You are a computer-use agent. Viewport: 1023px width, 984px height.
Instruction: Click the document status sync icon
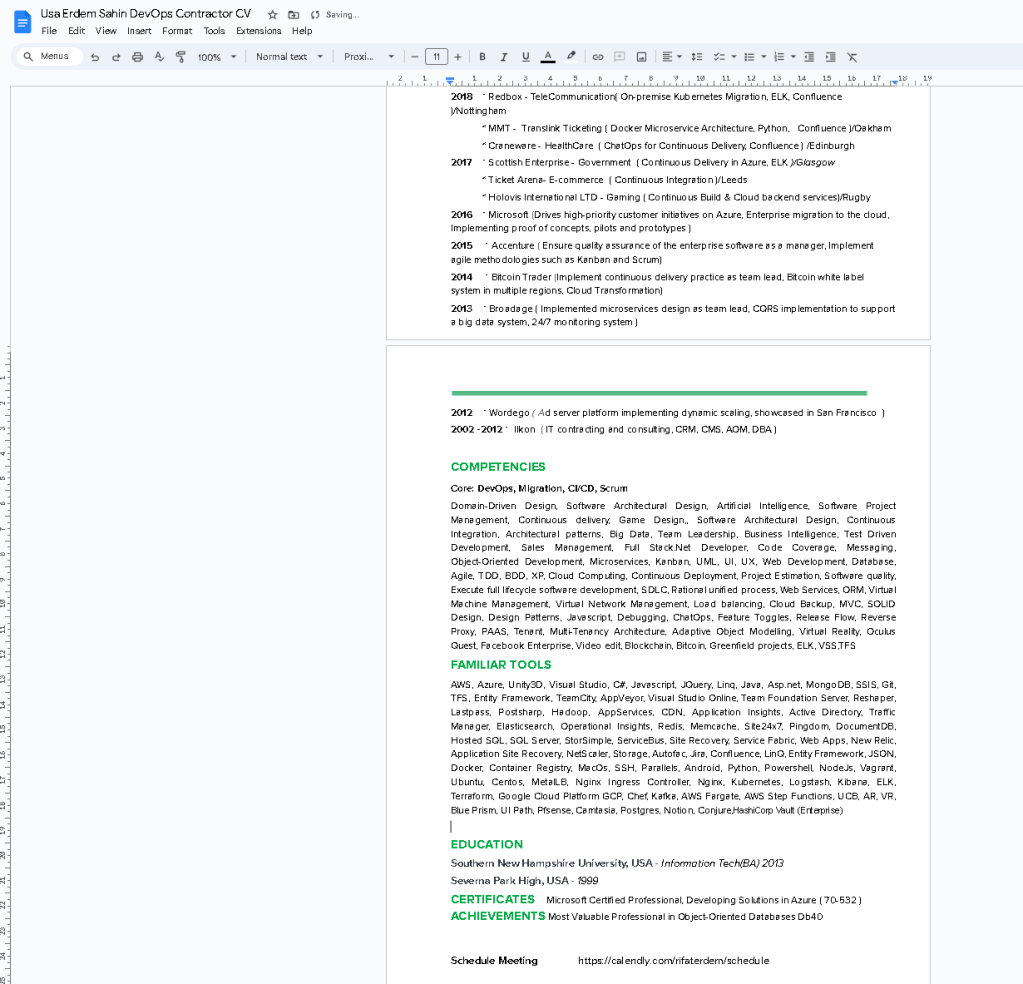315,14
